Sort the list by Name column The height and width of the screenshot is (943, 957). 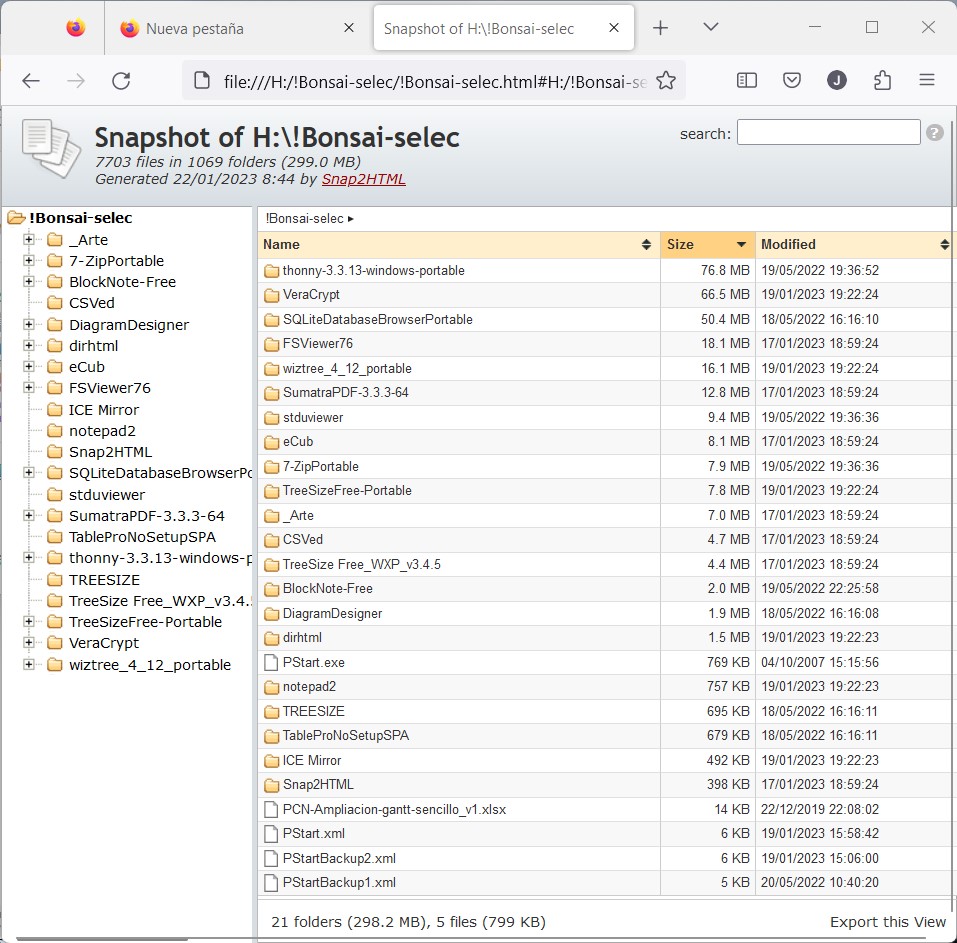click(457, 244)
